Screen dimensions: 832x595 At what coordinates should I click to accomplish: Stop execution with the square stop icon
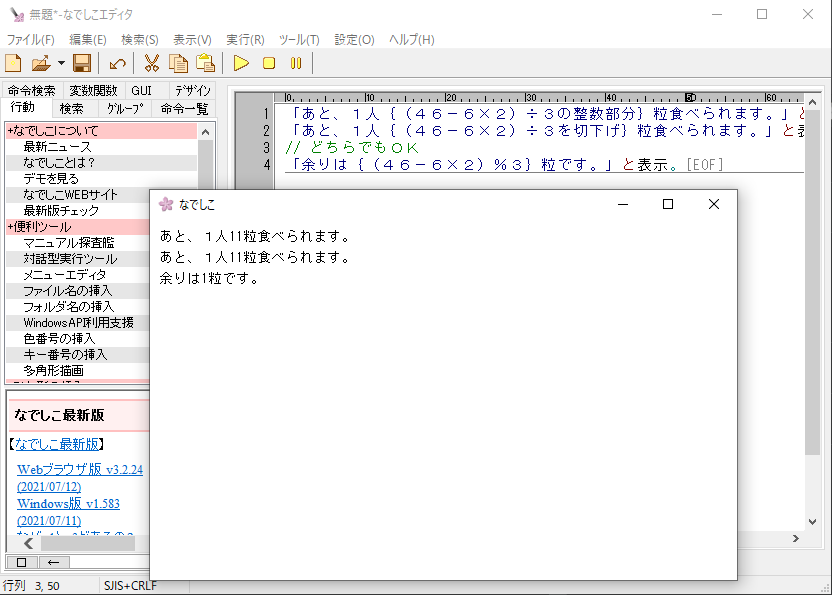point(268,64)
